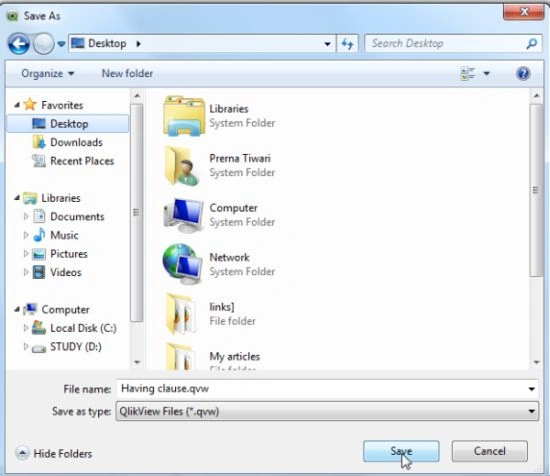
Task: Select Desktop in Favorites
Action: coord(68,123)
